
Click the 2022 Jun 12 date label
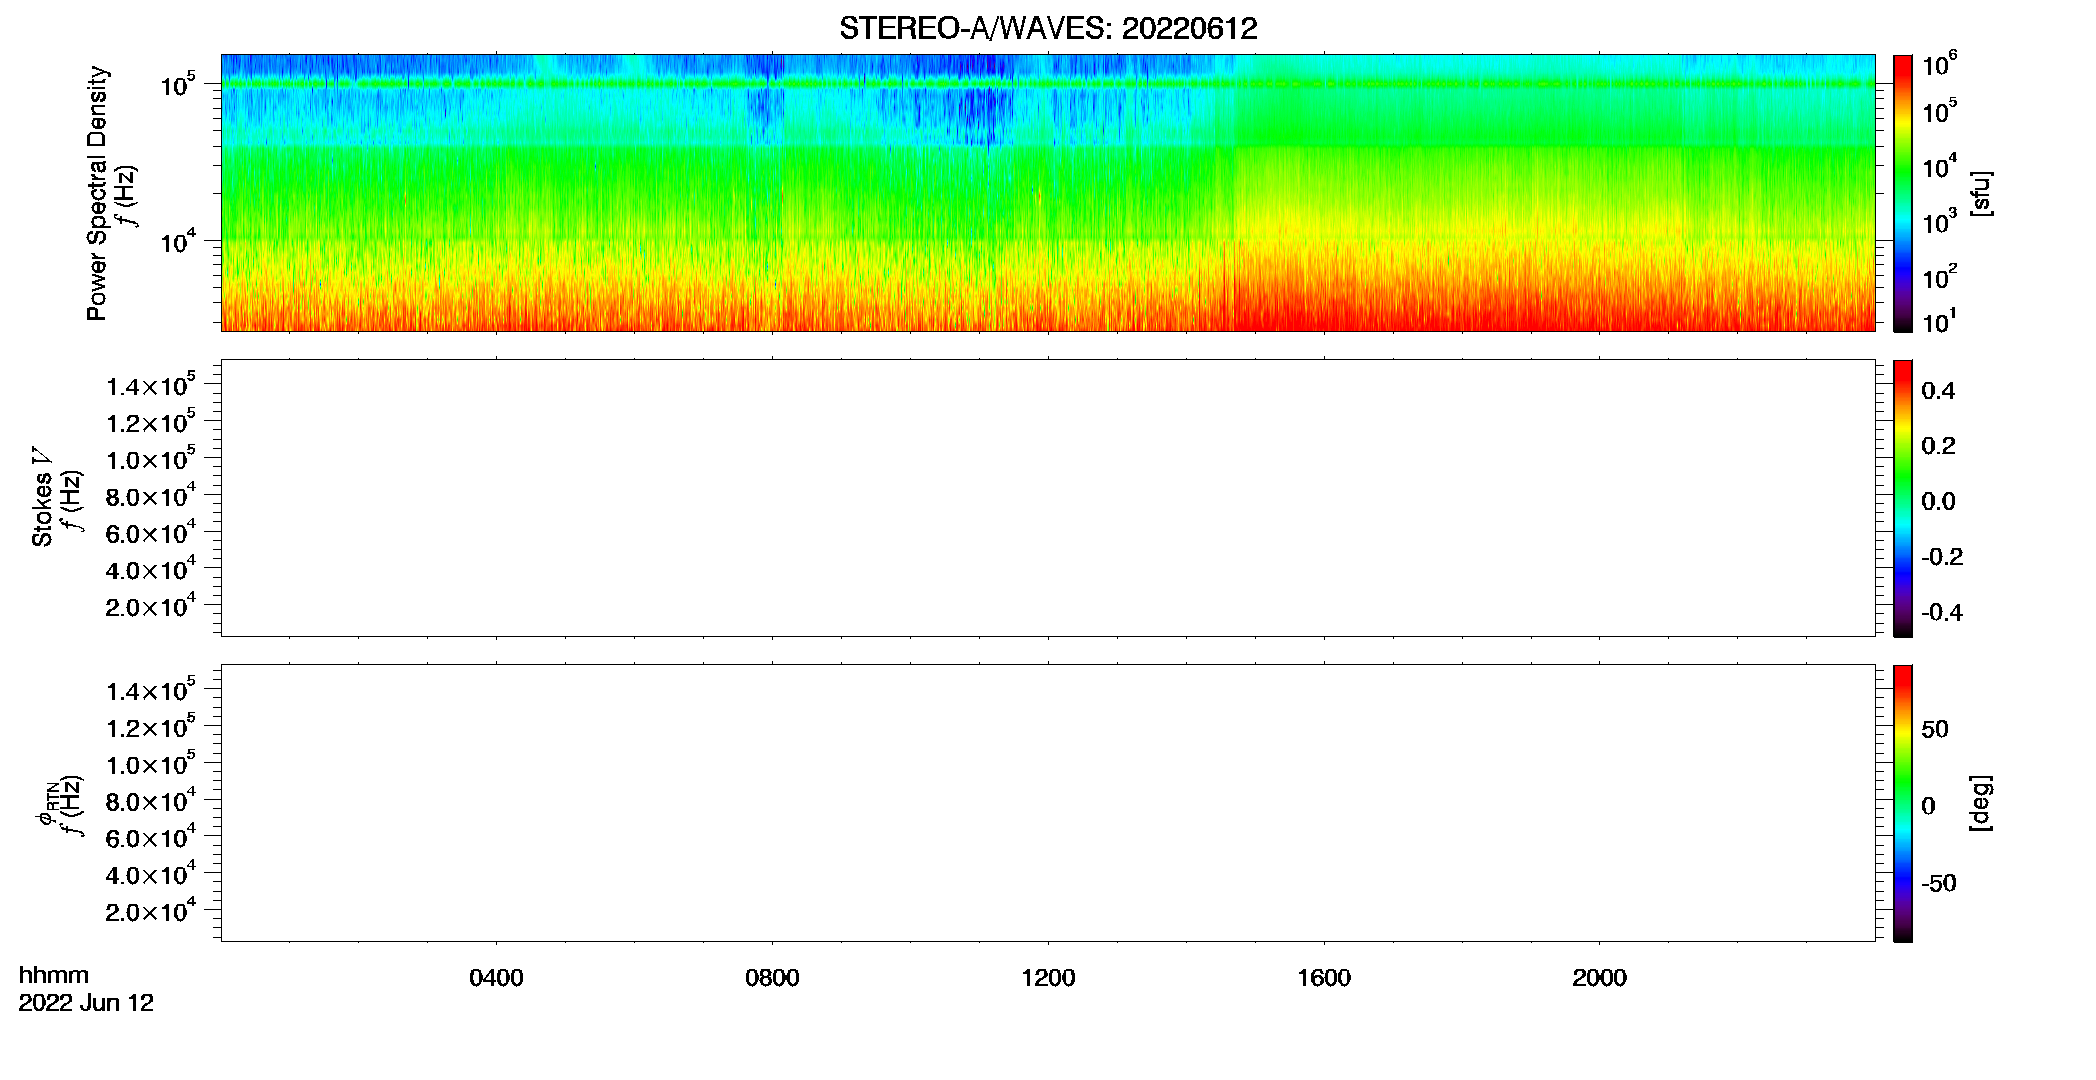coord(86,1003)
